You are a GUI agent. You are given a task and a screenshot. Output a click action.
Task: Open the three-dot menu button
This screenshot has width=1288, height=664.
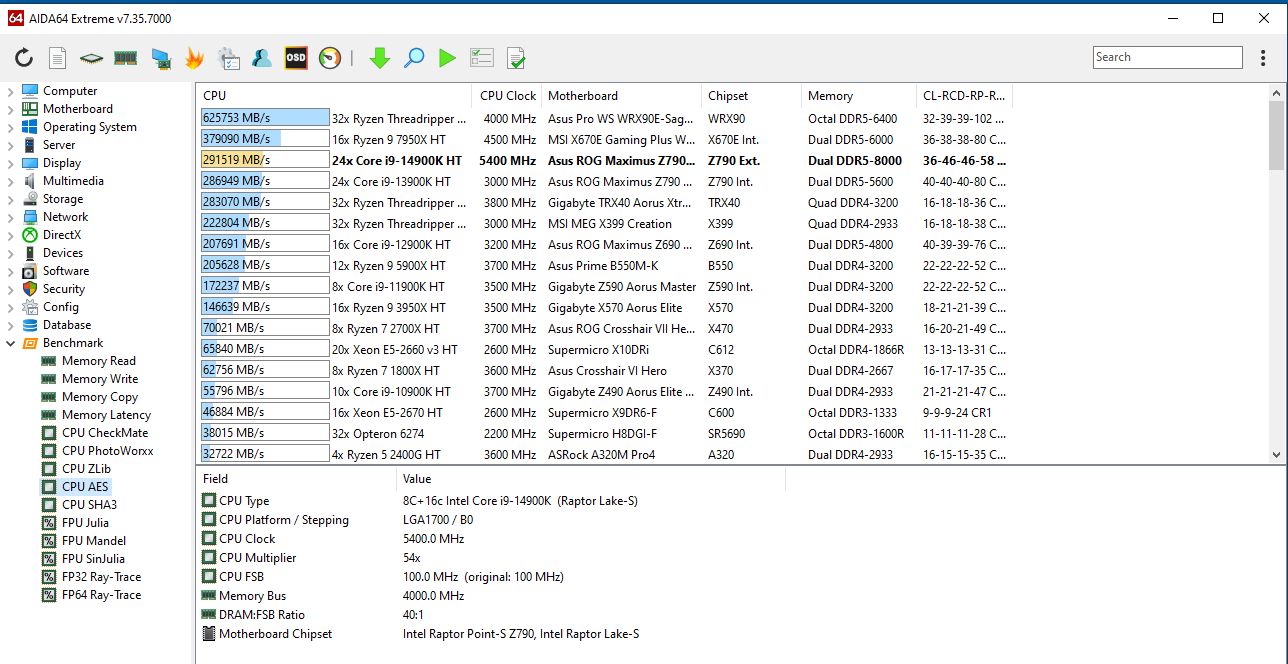point(1263,58)
